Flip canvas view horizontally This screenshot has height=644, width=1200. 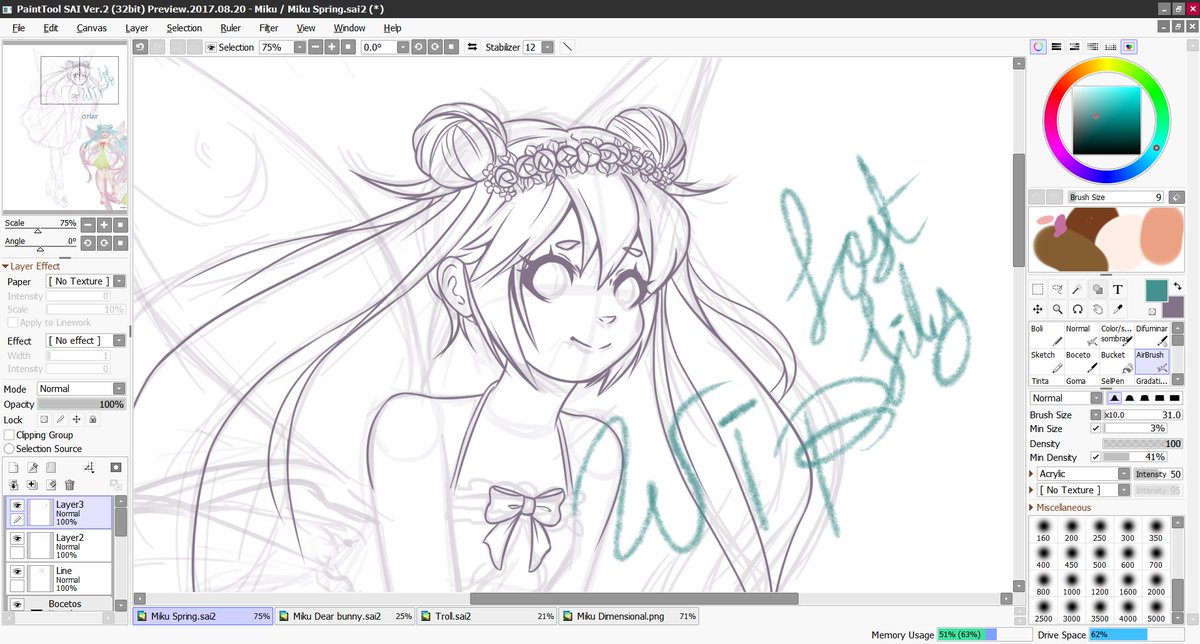point(472,47)
